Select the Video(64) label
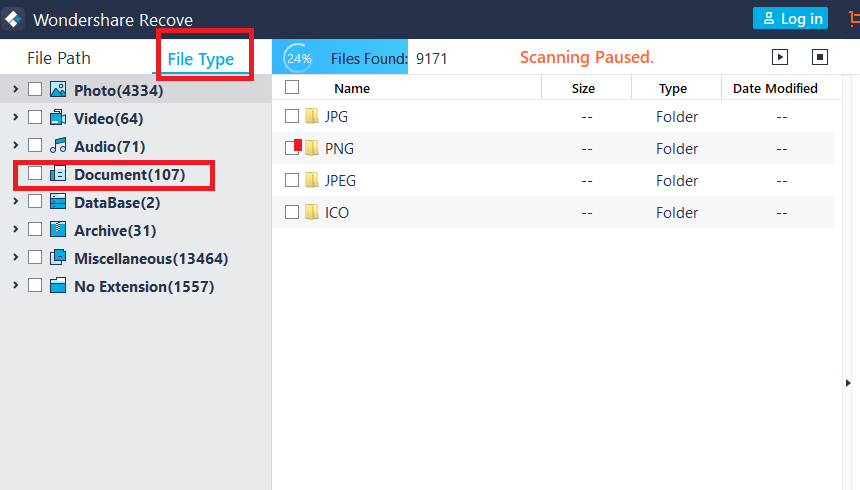 [109, 119]
